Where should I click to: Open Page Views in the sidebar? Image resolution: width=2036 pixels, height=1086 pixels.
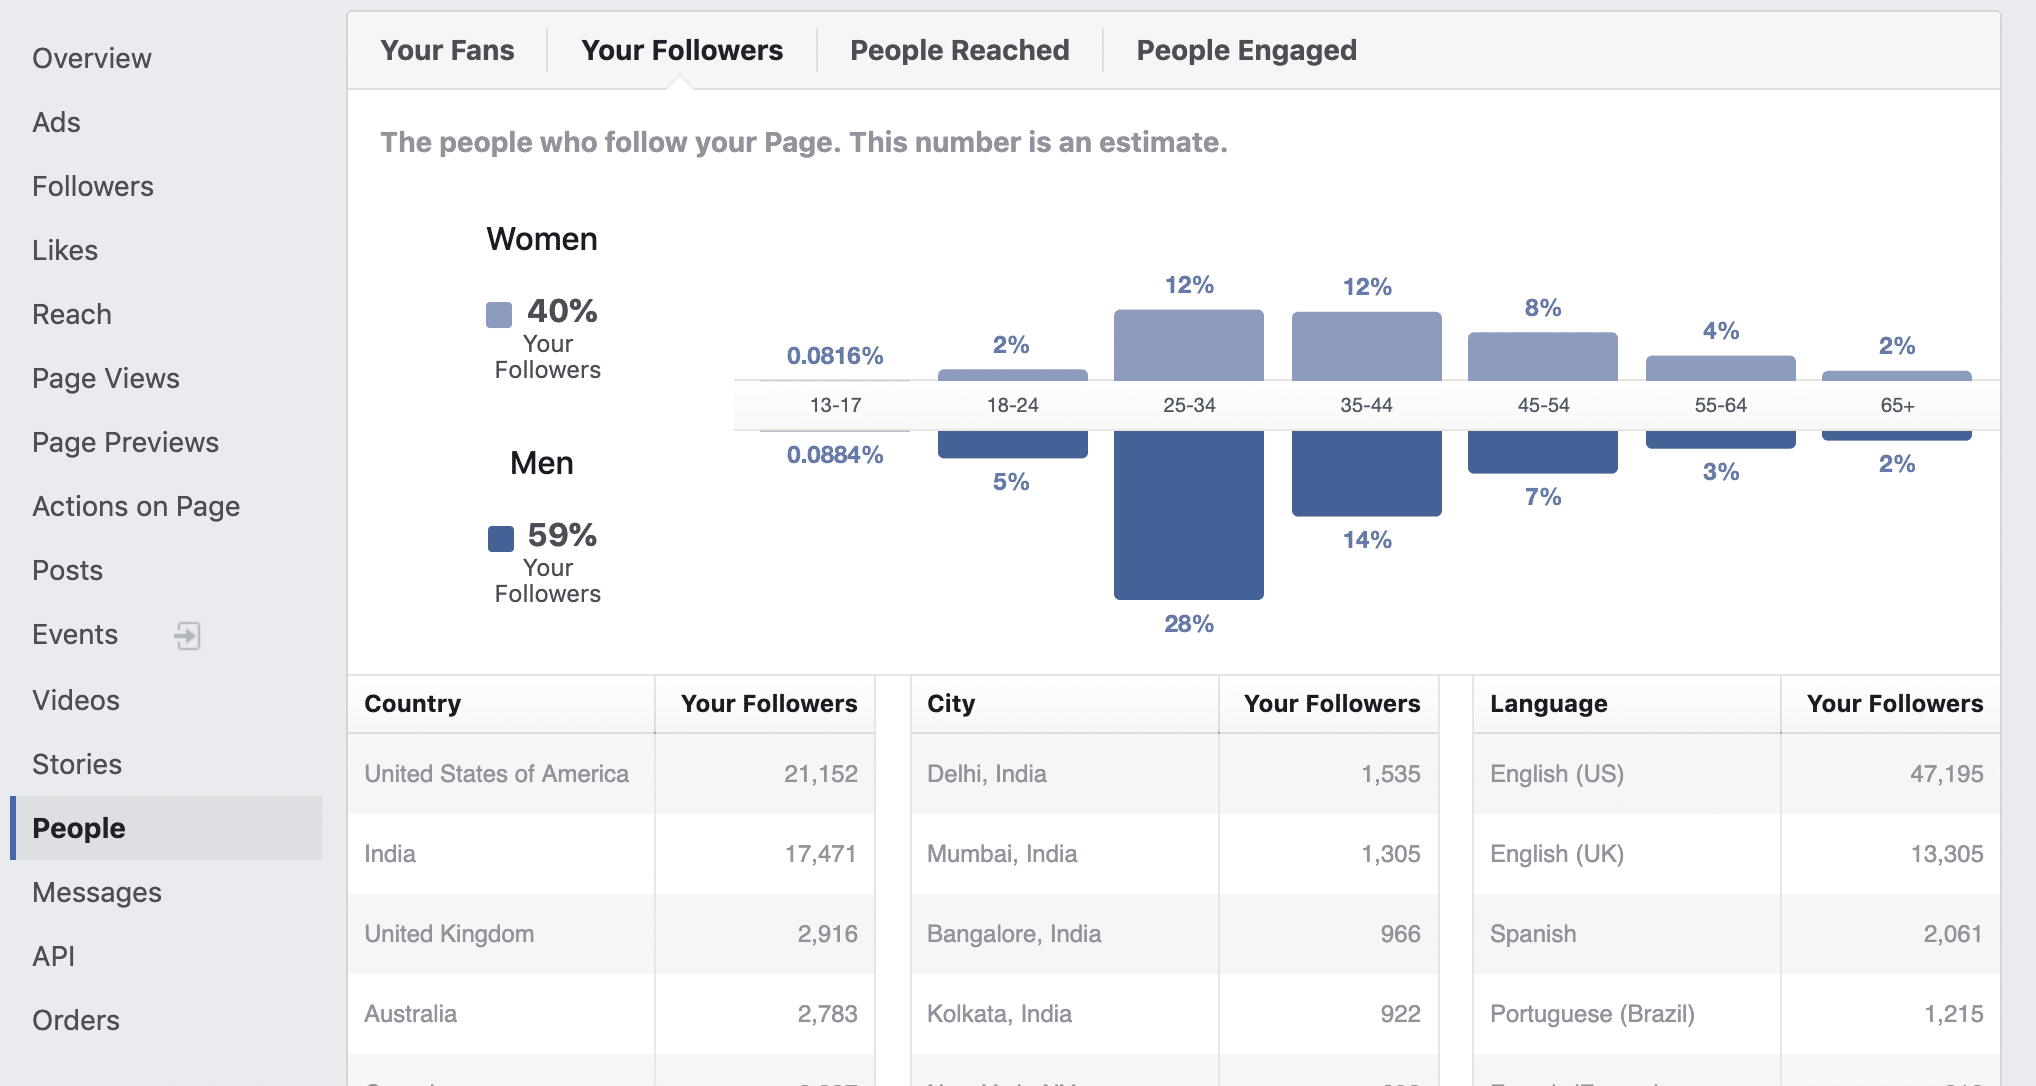106,379
